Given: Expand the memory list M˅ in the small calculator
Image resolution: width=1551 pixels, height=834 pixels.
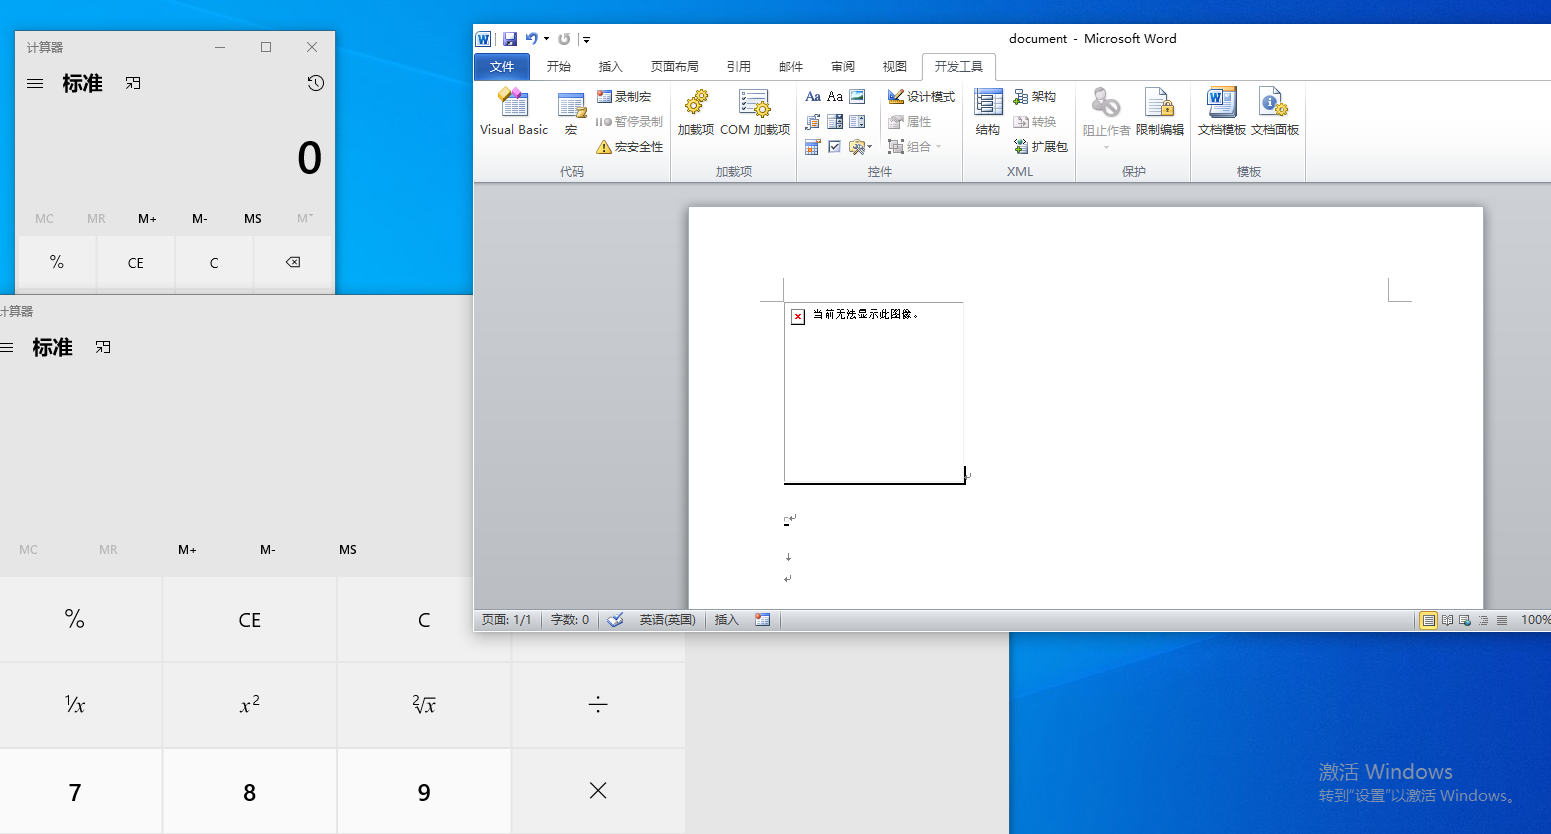Looking at the screenshot, I should click(x=305, y=218).
